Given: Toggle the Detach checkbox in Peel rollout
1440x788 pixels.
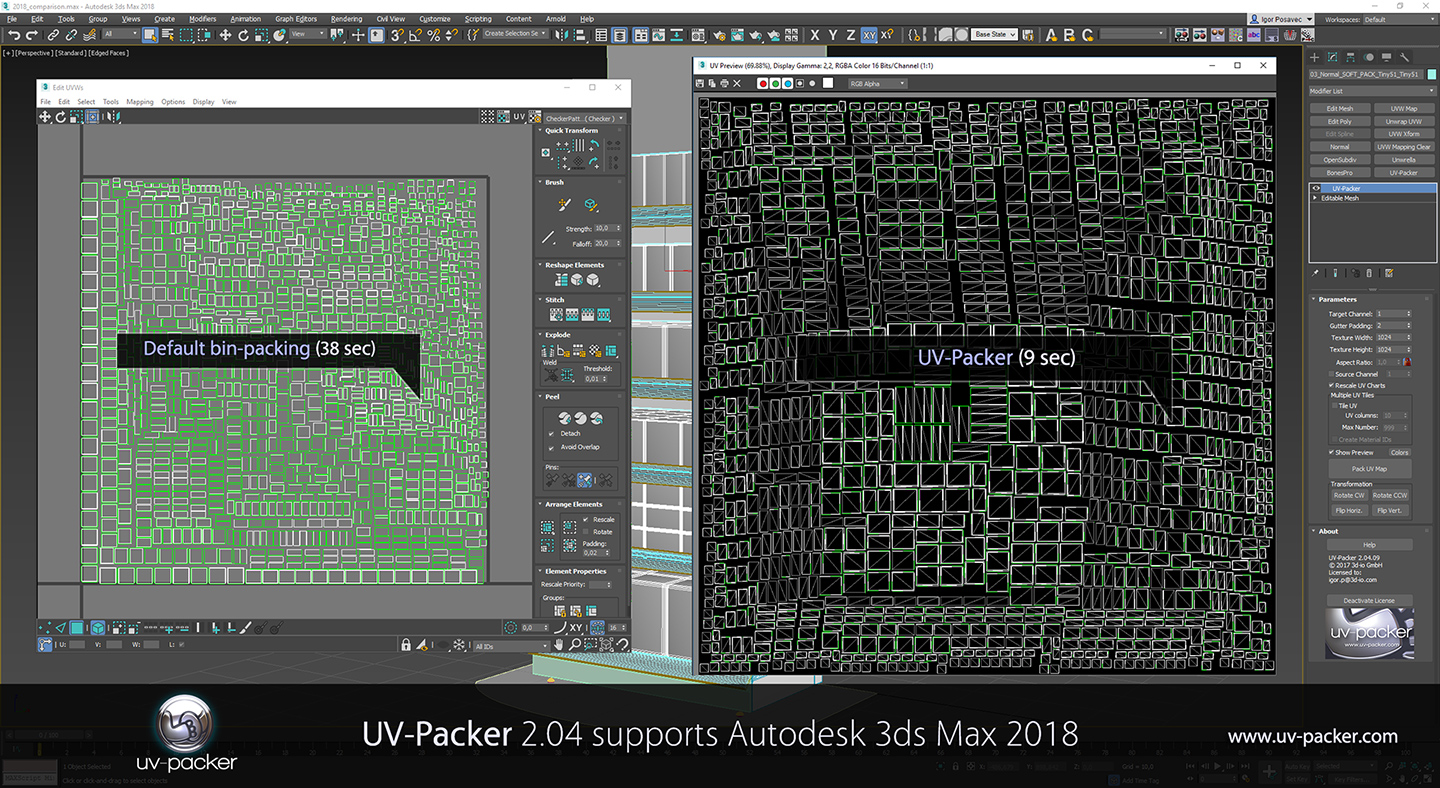Looking at the screenshot, I should click(551, 434).
